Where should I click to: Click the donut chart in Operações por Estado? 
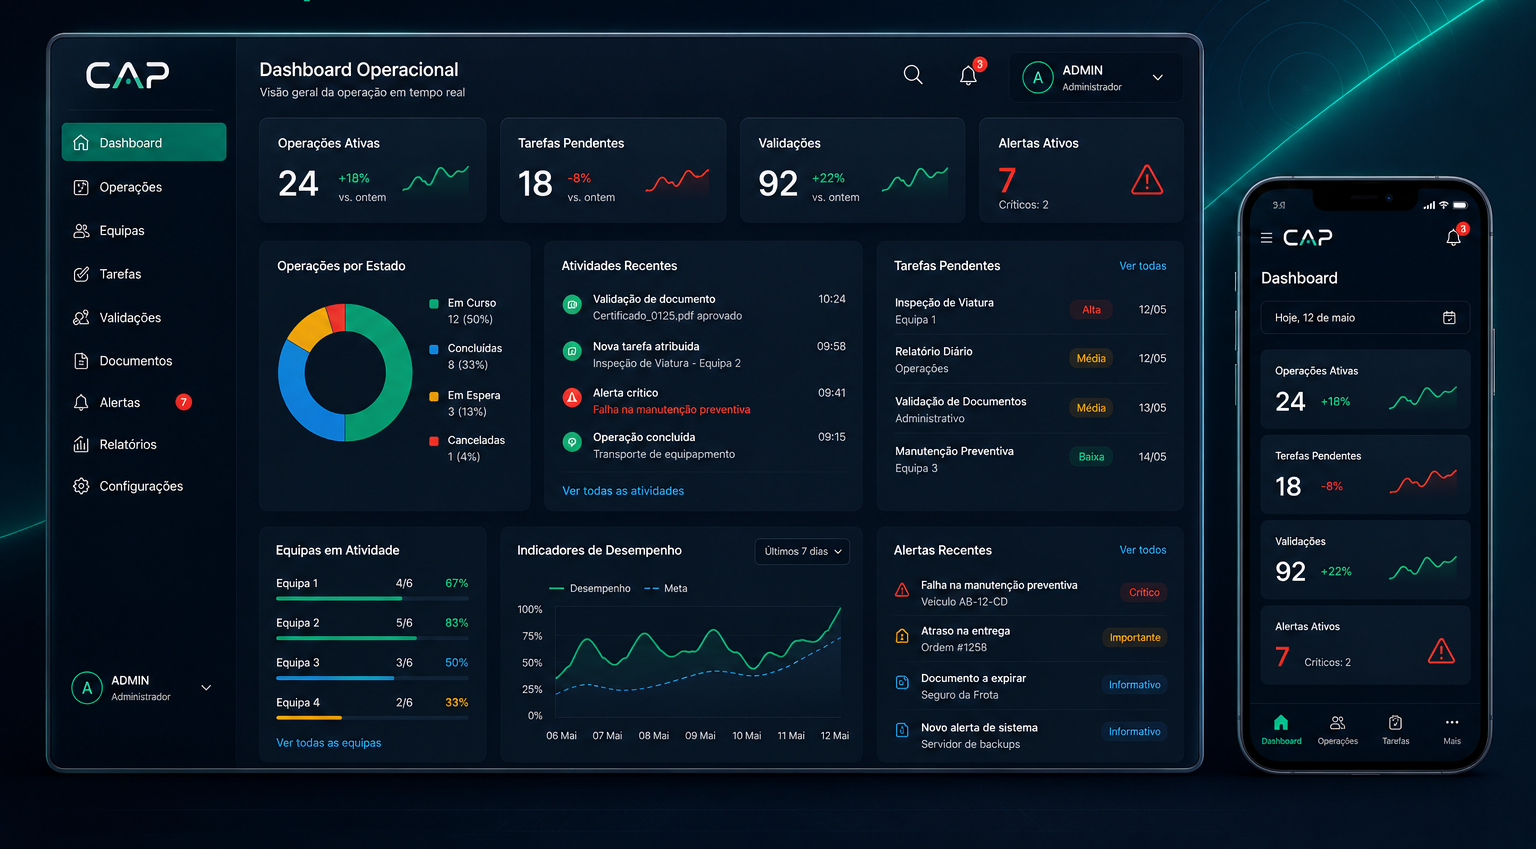coord(345,373)
